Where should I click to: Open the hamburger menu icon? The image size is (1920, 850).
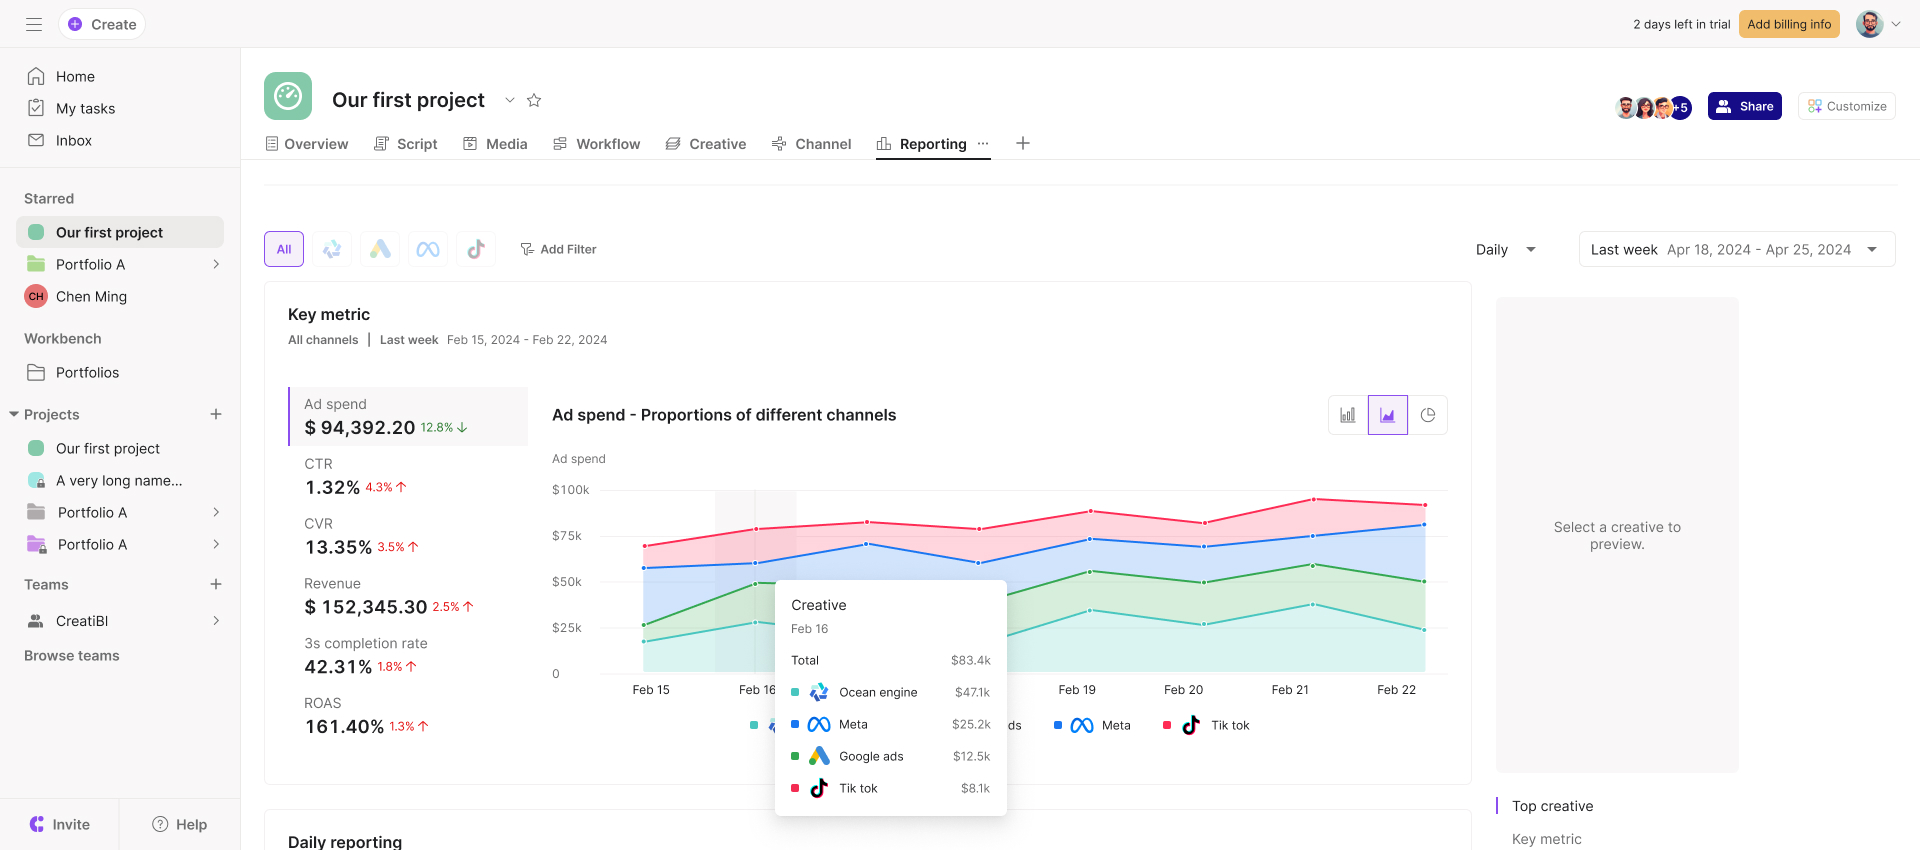(x=34, y=24)
